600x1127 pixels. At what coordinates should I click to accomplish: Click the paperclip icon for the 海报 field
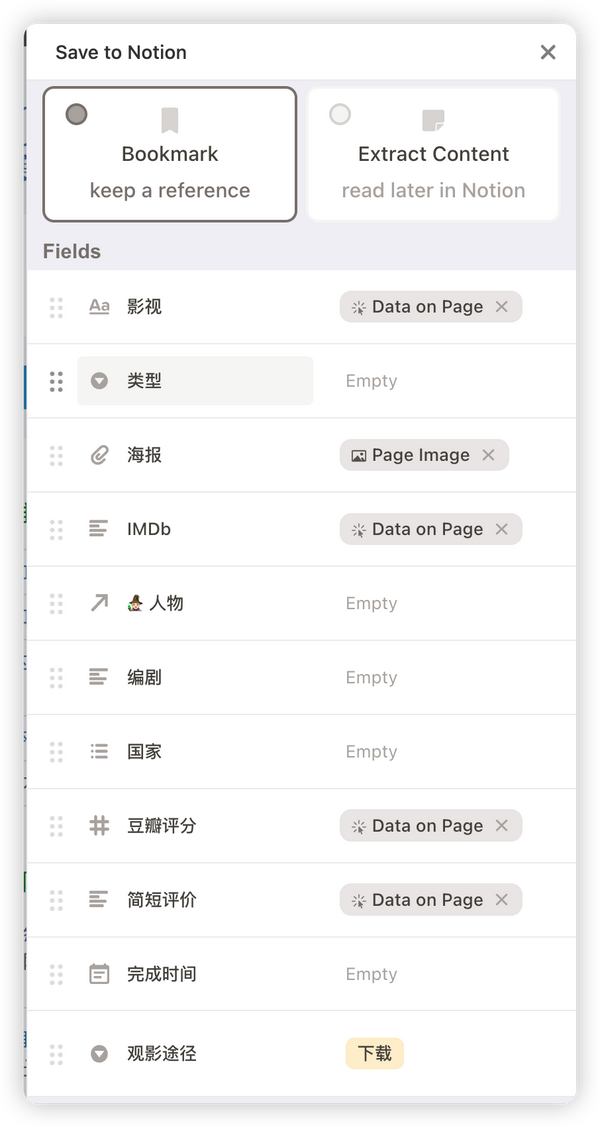pos(99,454)
